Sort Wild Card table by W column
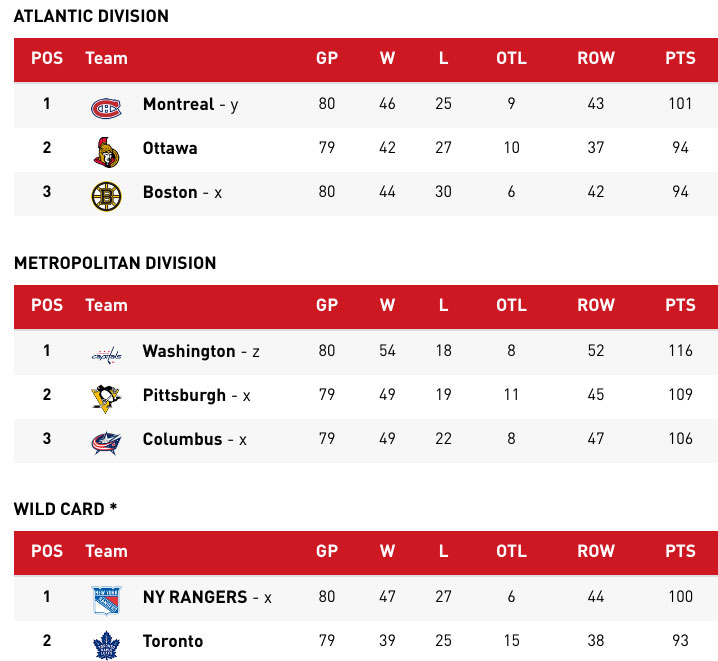The height and width of the screenshot is (661, 718). point(388,551)
